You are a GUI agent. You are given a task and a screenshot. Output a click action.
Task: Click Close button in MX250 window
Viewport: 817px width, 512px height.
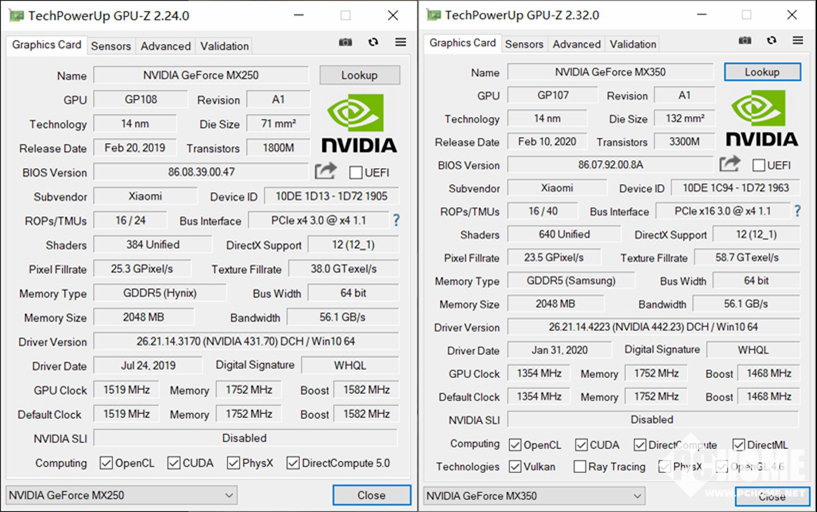[372, 495]
